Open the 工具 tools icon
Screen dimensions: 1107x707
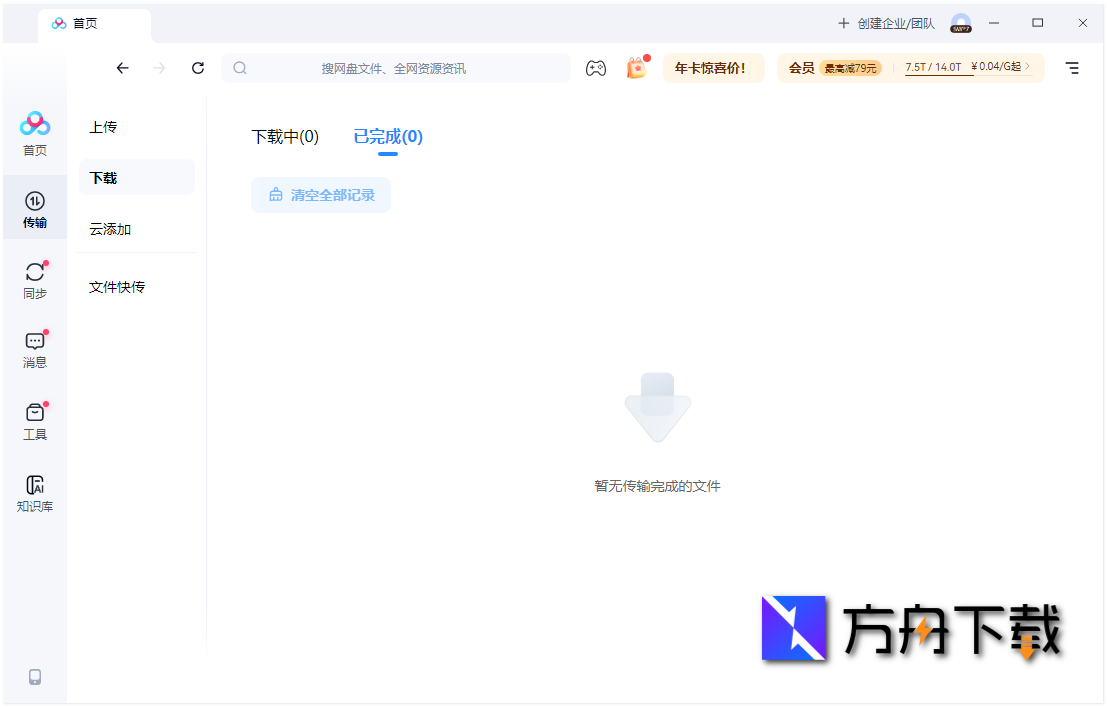point(35,419)
